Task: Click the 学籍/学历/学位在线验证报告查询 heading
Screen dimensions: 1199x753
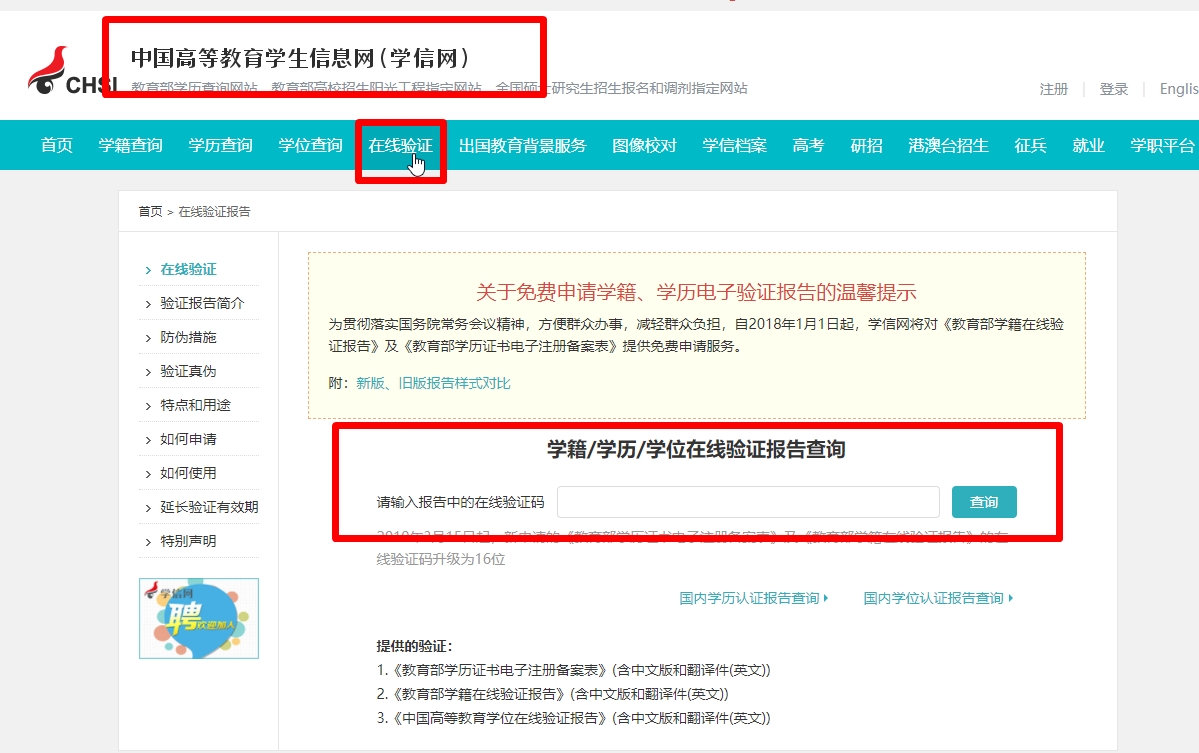Action: (696, 450)
